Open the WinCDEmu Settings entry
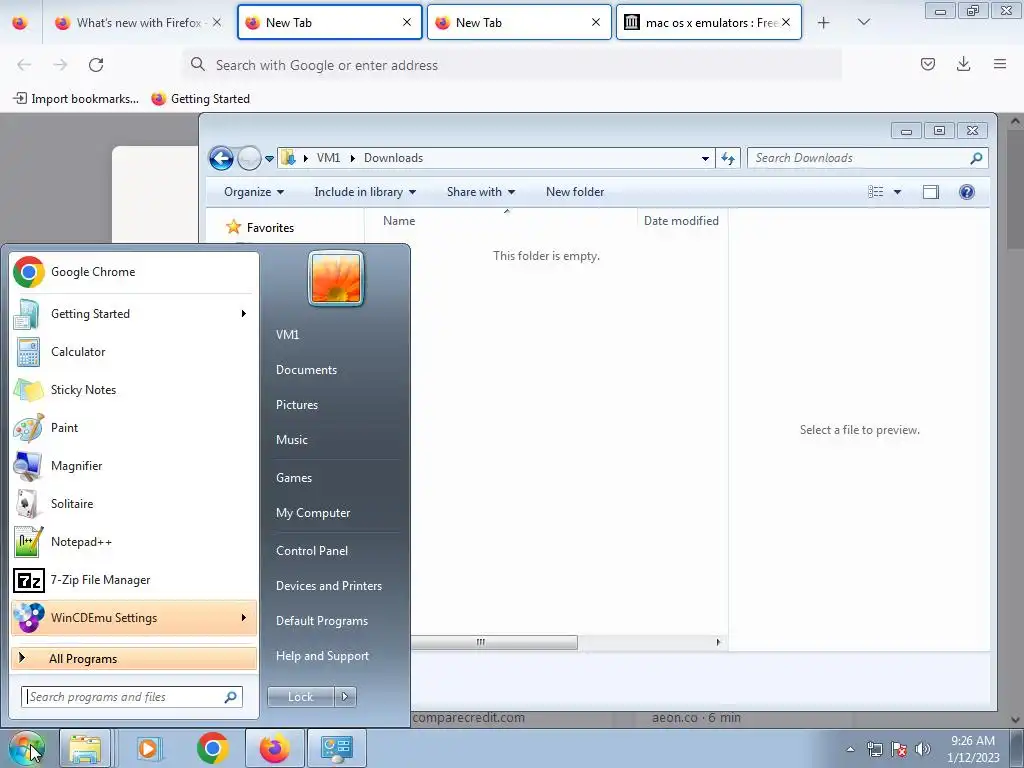Image resolution: width=1024 pixels, height=768 pixels. click(134, 618)
